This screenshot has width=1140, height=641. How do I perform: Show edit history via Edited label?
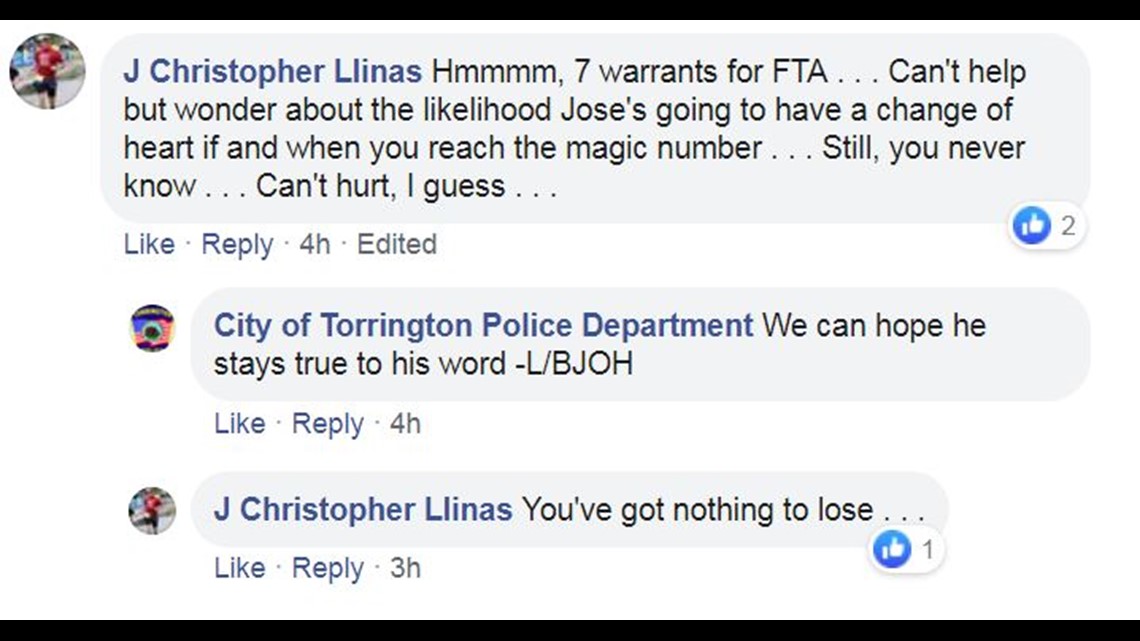click(397, 244)
